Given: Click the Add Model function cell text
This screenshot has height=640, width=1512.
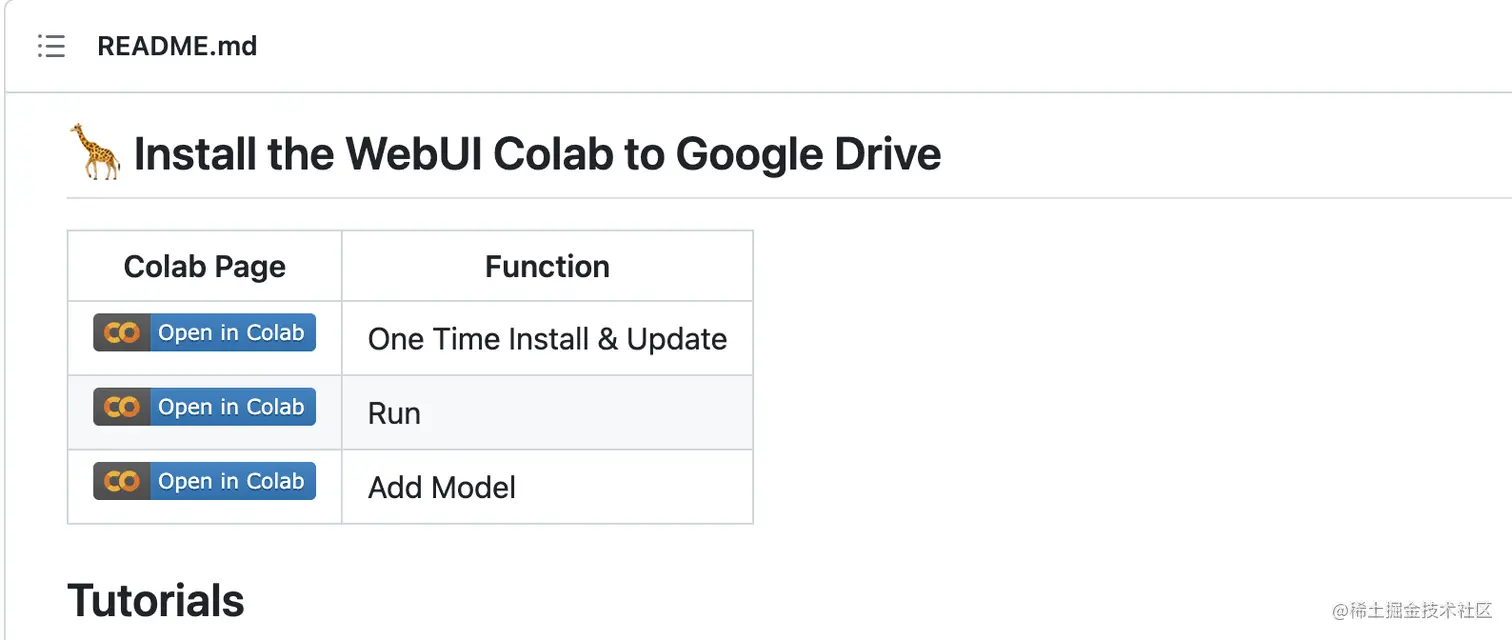Looking at the screenshot, I should point(442,487).
